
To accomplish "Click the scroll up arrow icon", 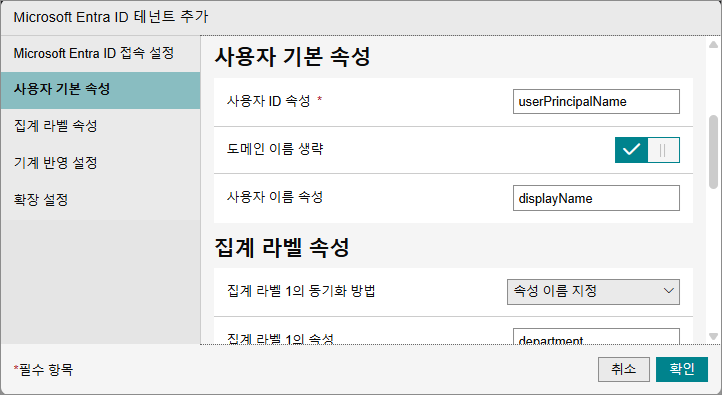I will point(713,45).
